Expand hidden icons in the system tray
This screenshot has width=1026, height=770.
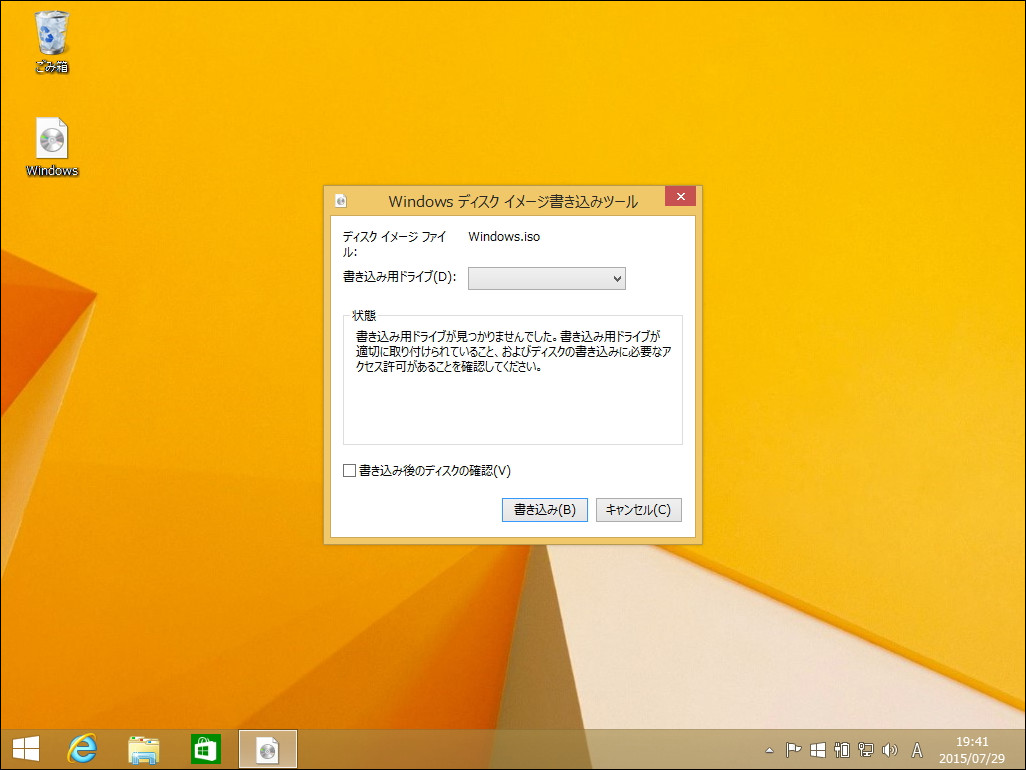(x=770, y=749)
